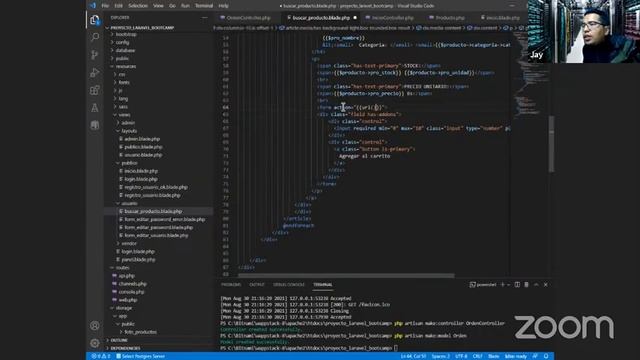
Task: Select the powershell terminal entry
Action: coord(483,284)
